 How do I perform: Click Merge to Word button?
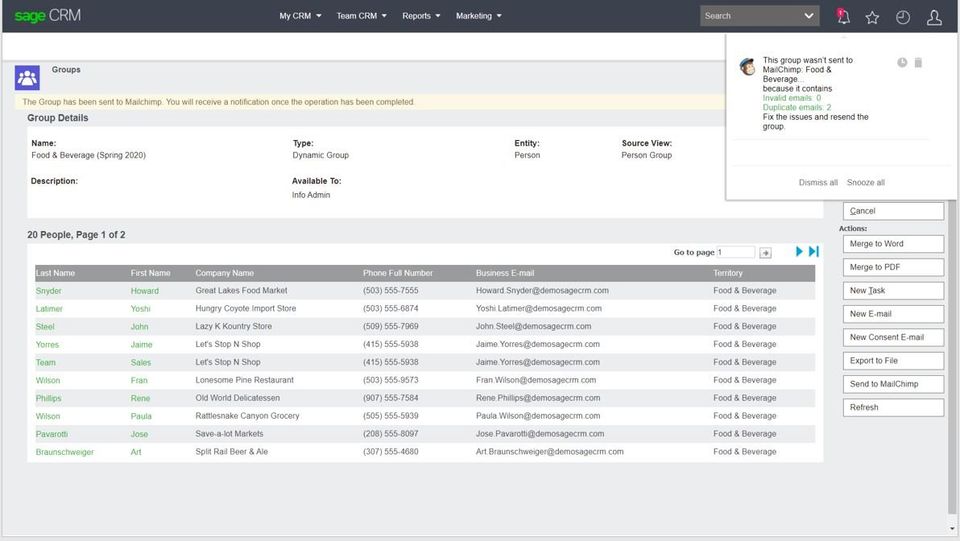pyautogui.click(x=893, y=244)
